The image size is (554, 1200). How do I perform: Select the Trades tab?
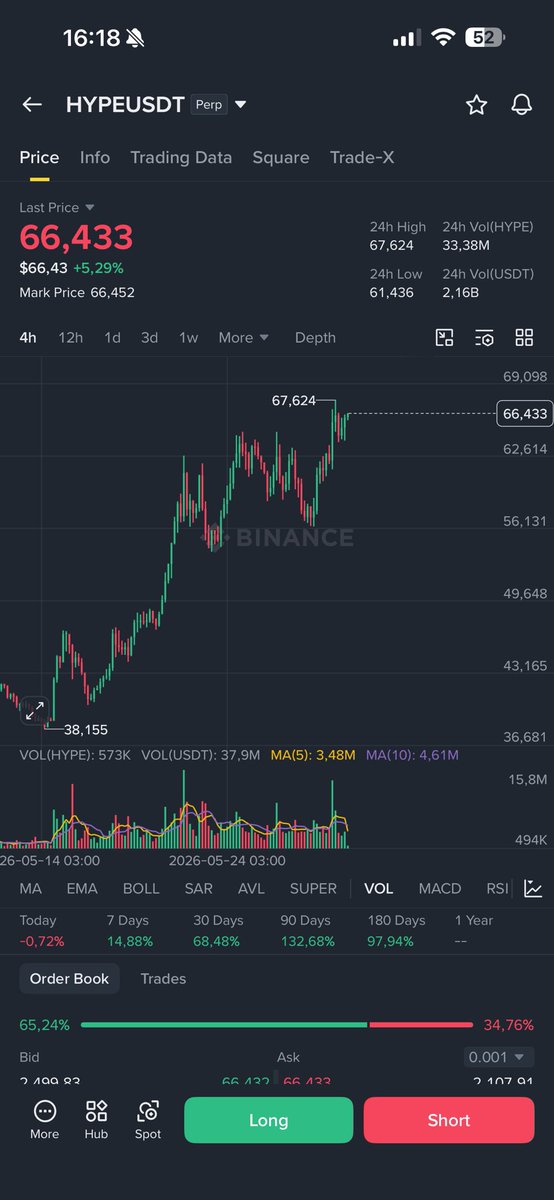click(163, 979)
